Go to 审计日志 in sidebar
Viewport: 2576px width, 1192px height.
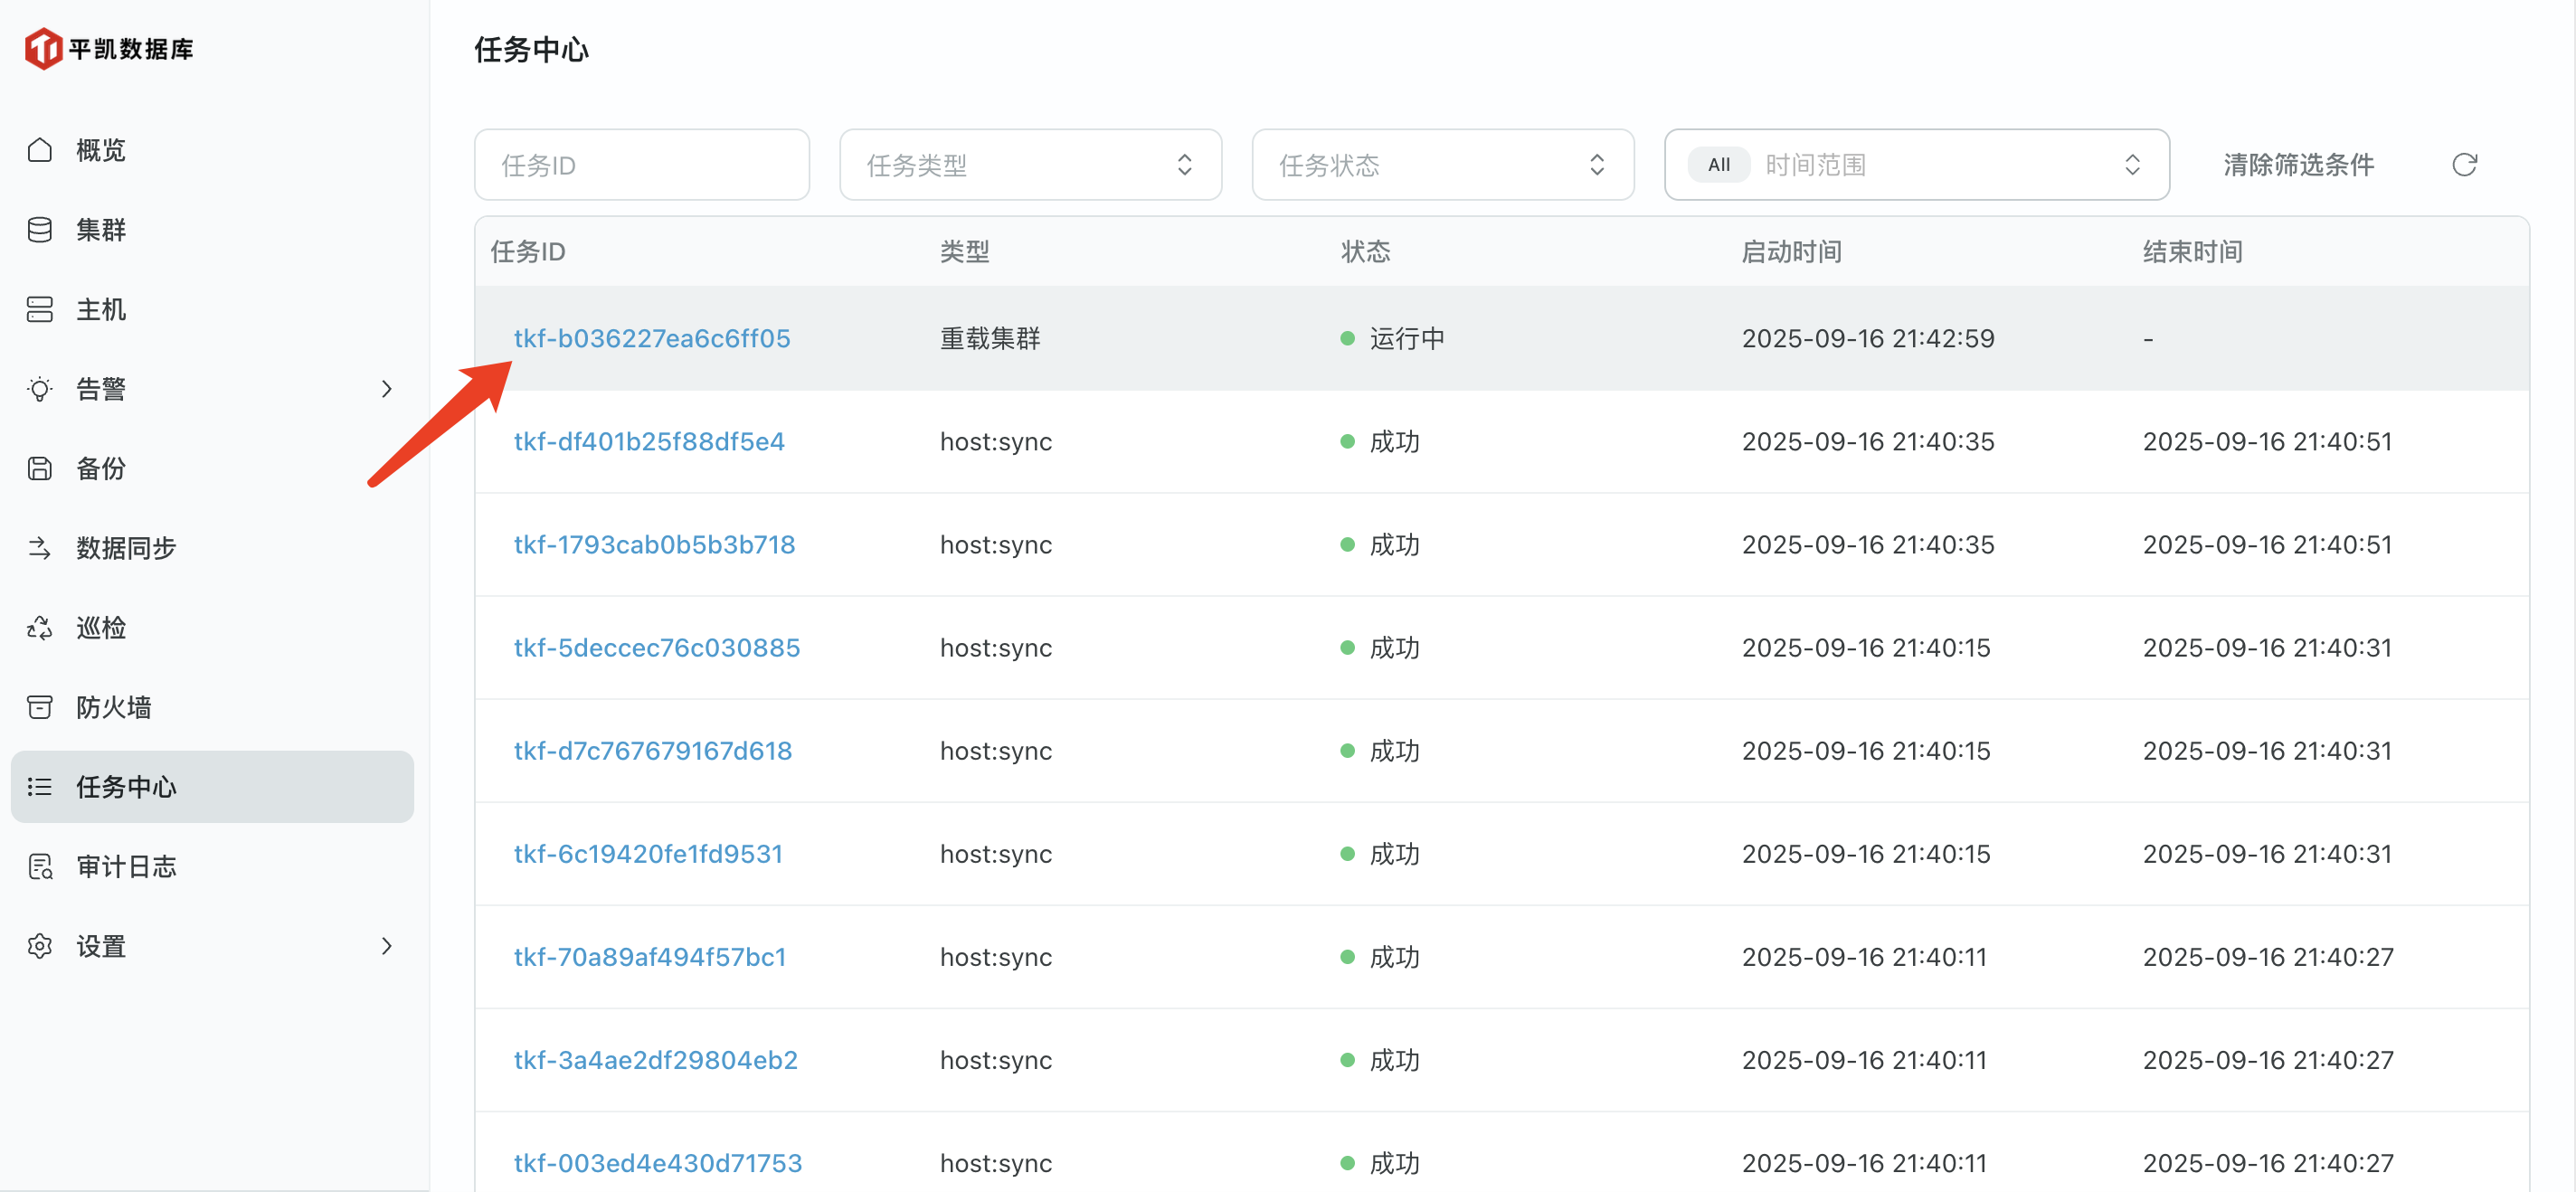(126, 866)
